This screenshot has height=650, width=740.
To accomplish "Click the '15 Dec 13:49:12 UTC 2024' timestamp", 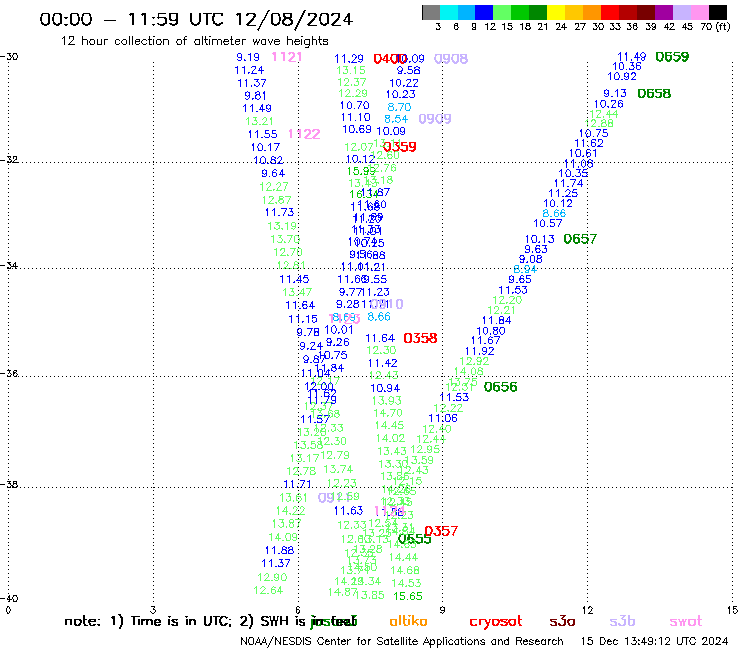I will coord(655,642).
